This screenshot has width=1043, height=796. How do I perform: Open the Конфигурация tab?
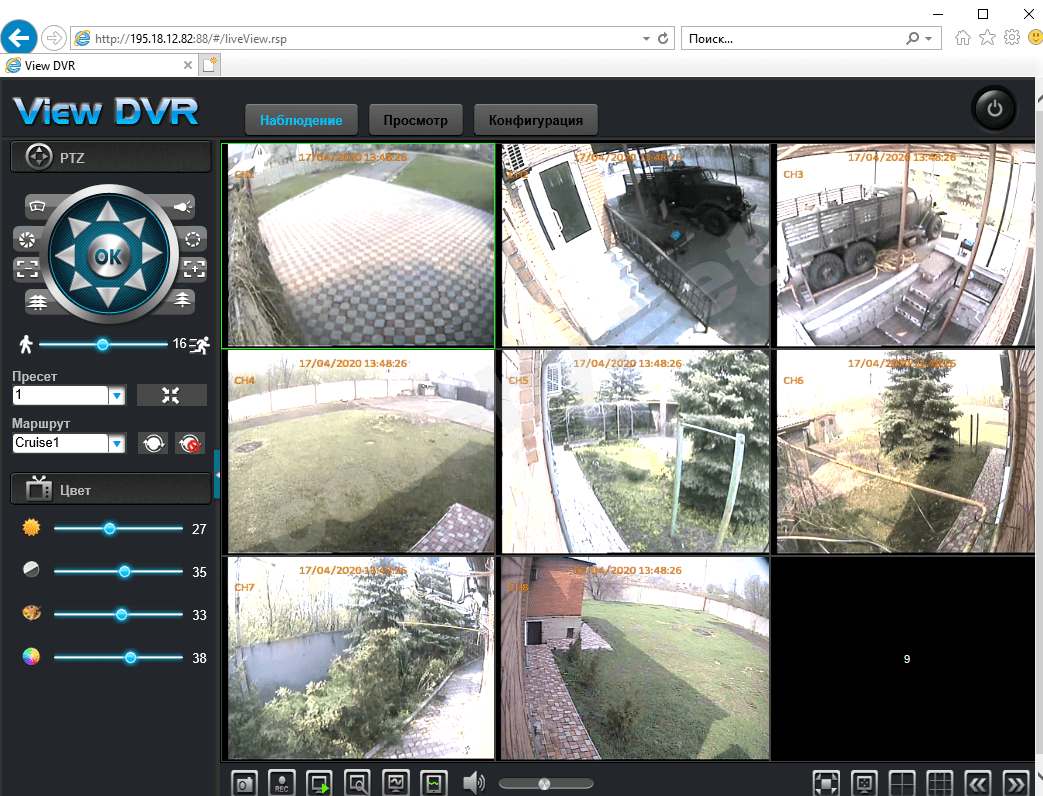tap(535, 121)
